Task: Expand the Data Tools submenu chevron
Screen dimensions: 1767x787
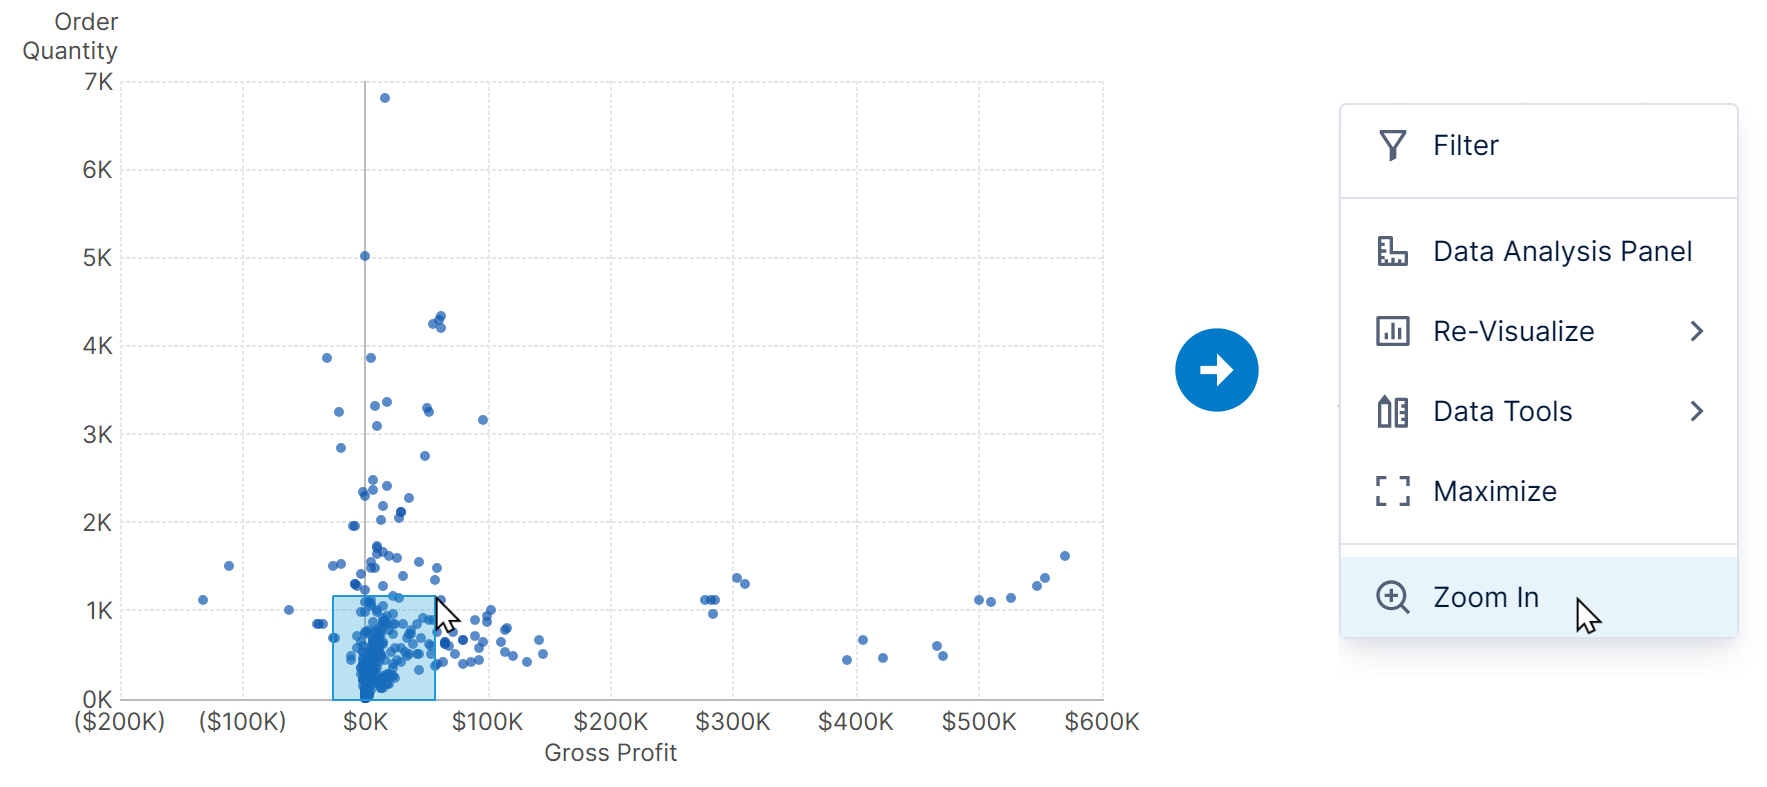Action: click(1696, 411)
